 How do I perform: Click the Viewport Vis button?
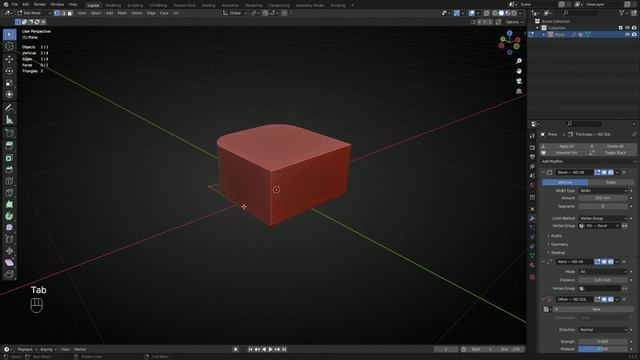coord(563,153)
